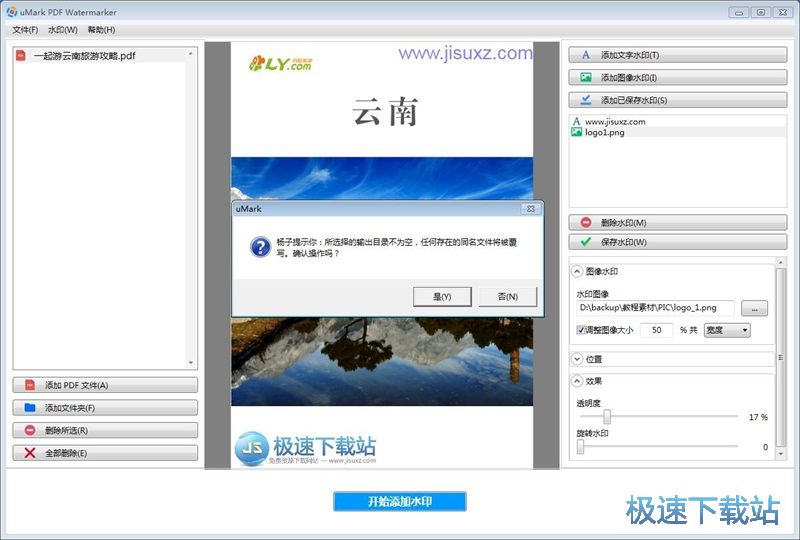Click the red X icon on 全部删除
800x540 pixels.
[x=30, y=453]
